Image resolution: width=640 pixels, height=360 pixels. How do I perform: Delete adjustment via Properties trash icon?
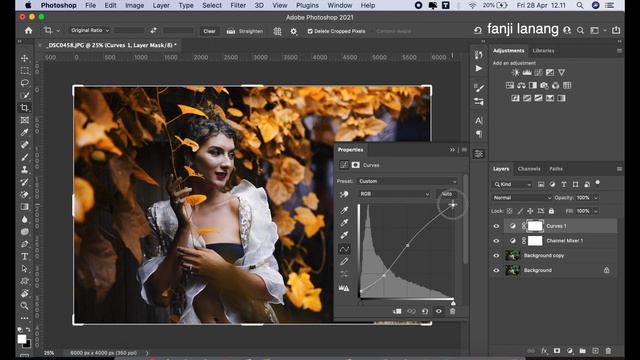(452, 311)
